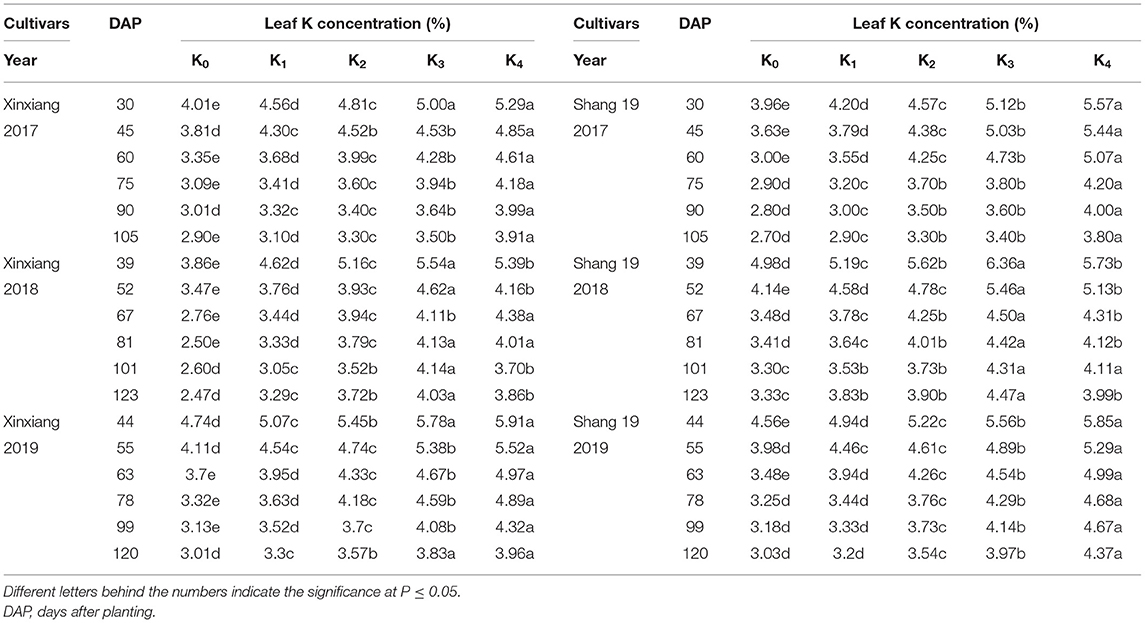Select the Shang 19 2018 row label
The image size is (1145, 623).
click(x=606, y=276)
